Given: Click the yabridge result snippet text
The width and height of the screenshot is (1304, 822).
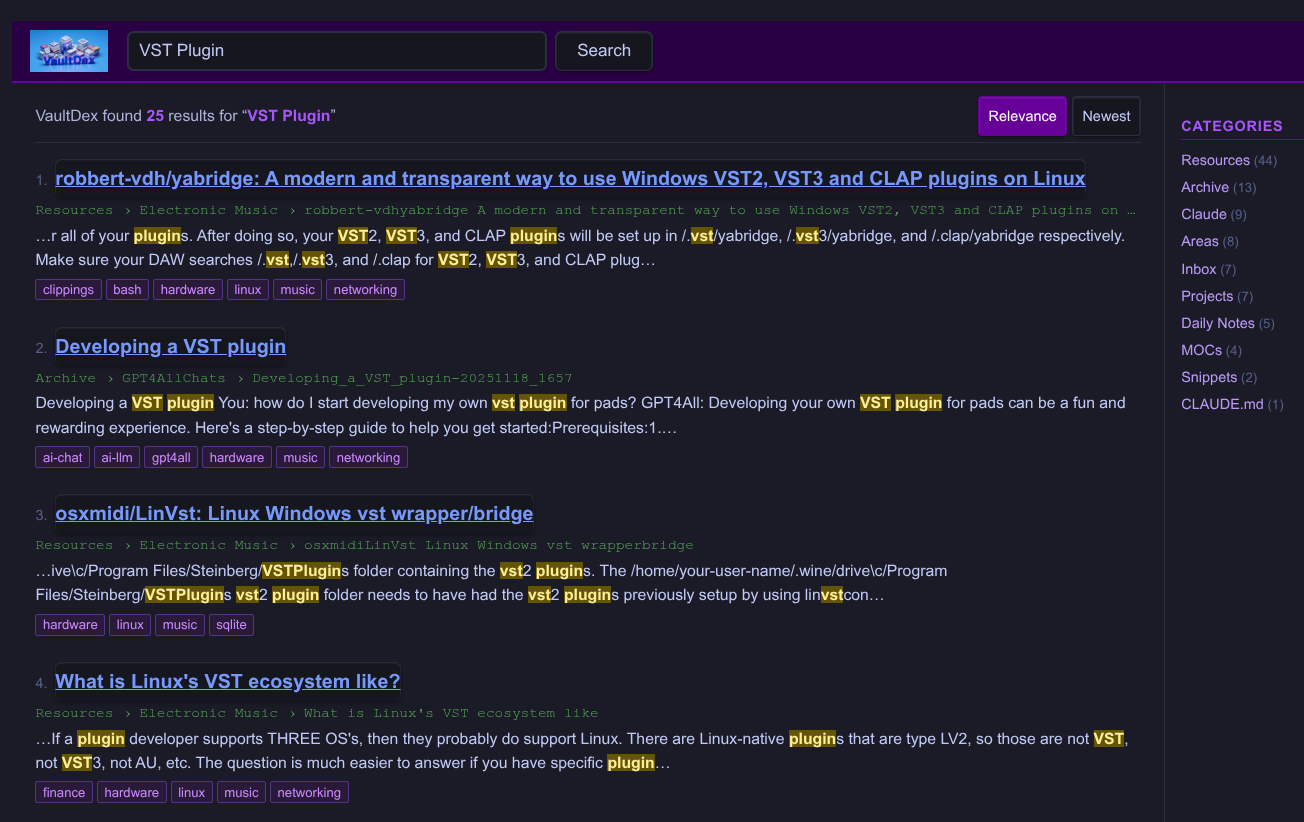Looking at the screenshot, I should [x=580, y=248].
